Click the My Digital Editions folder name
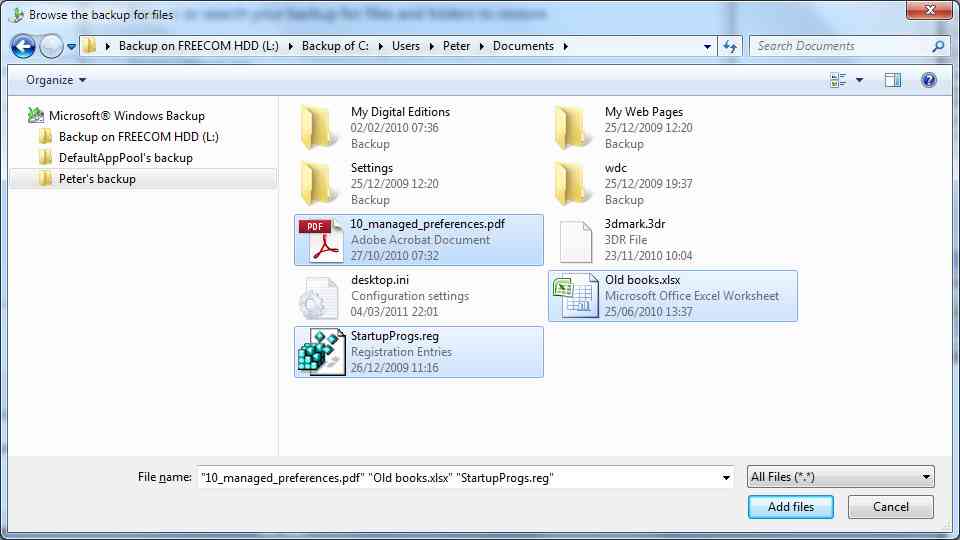This screenshot has height=540, width=960. click(x=400, y=112)
